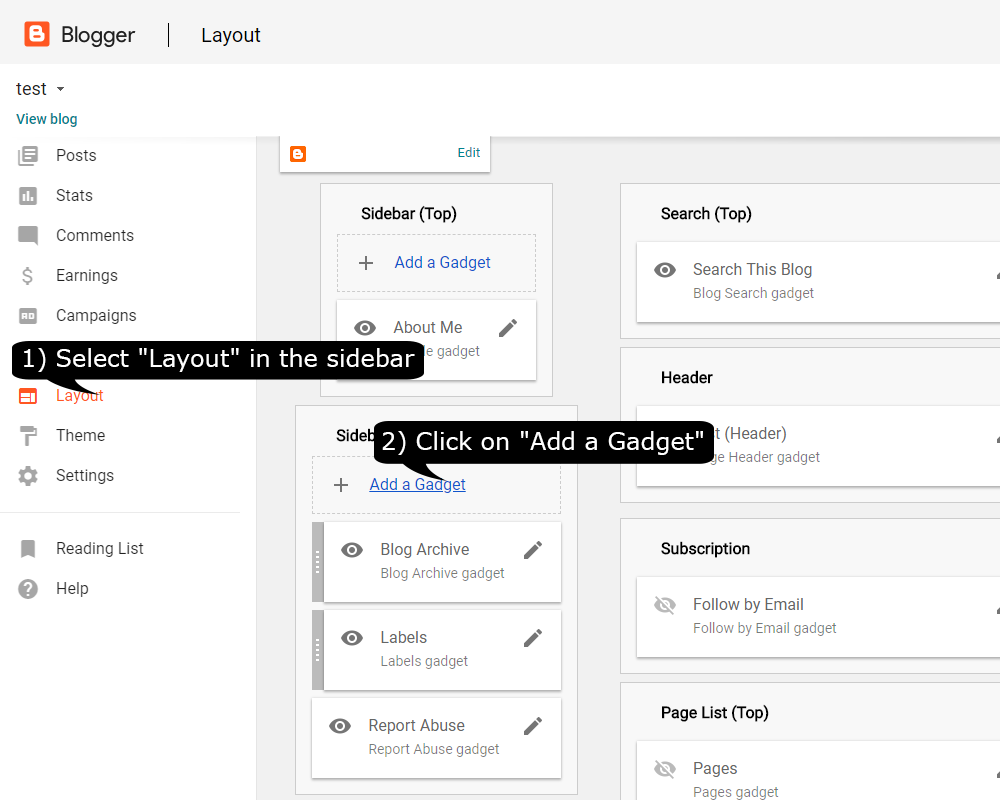Viewport: 1000px width, 800px height.
Task: Open the Posts icon in sidebar
Action: [x=28, y=156]
